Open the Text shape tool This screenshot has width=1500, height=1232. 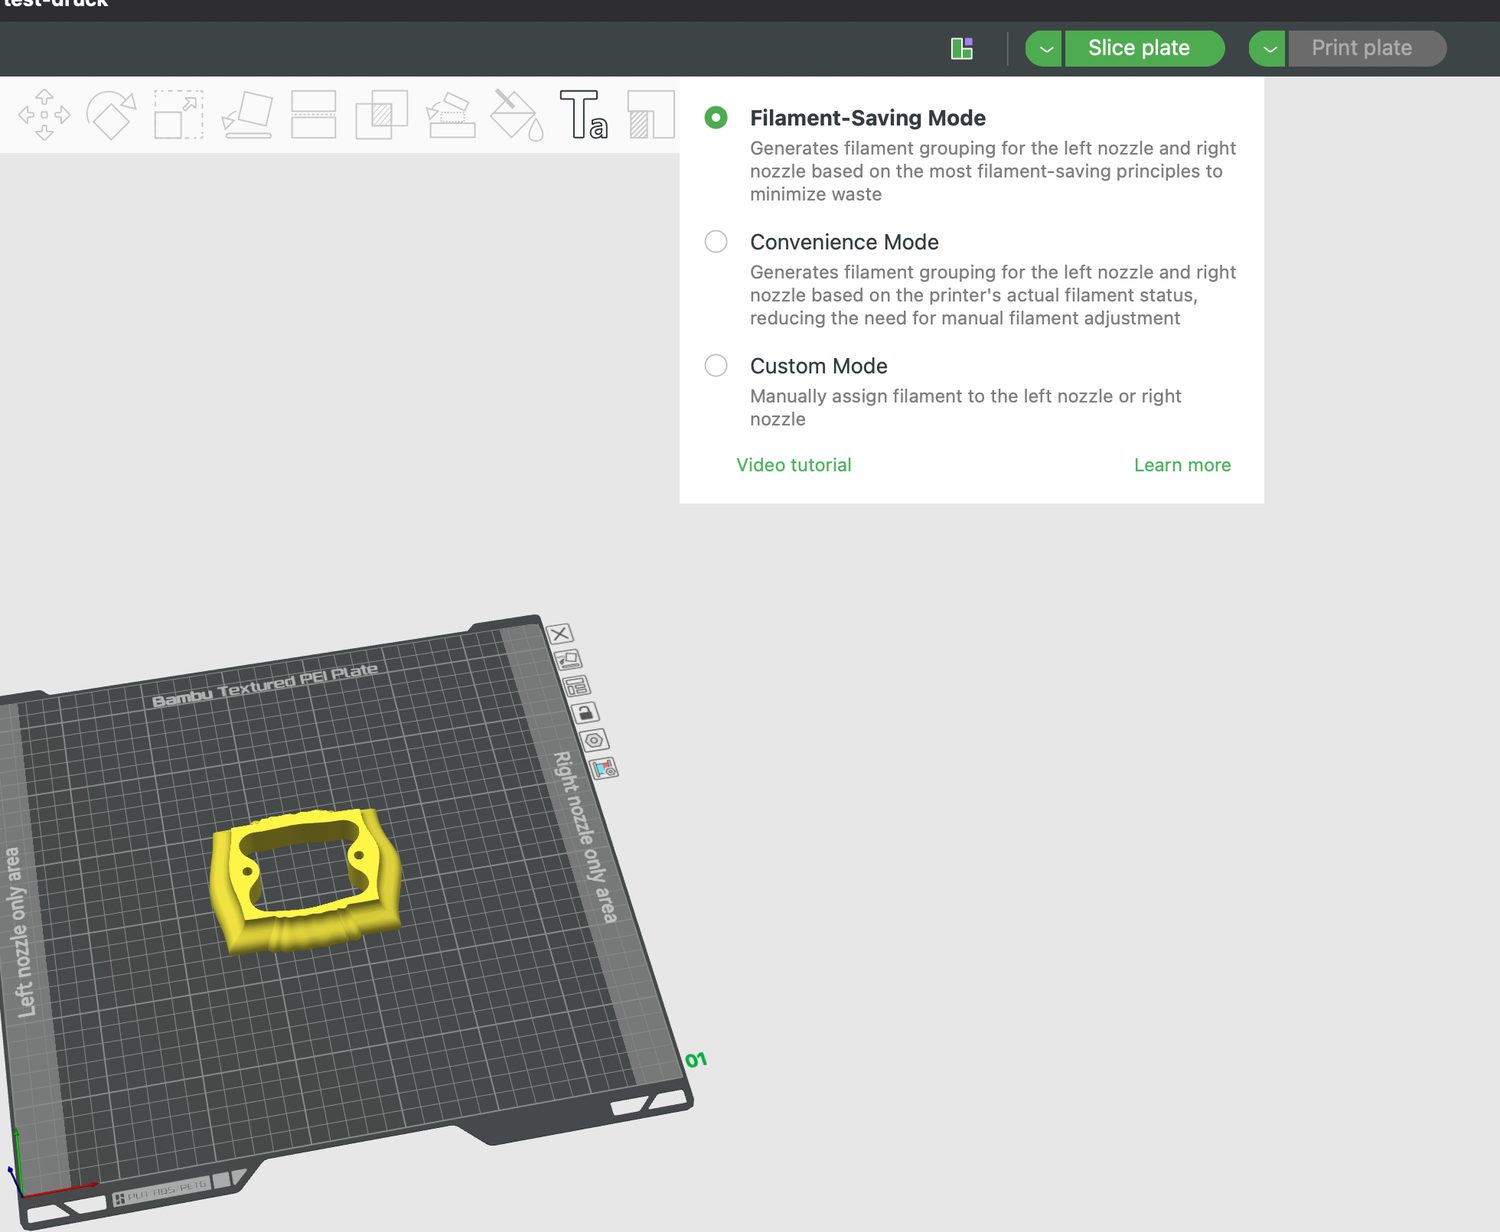click(x=584, y=115)
